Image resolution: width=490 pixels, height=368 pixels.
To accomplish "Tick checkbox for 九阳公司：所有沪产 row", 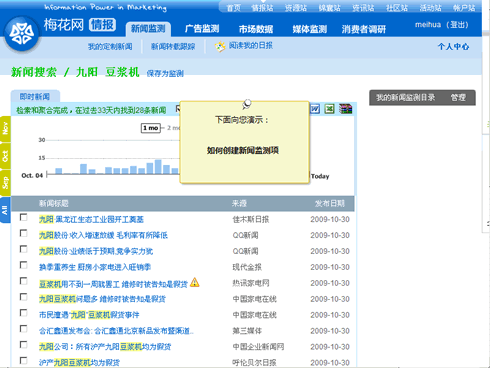I will click(x=23, y=345).
